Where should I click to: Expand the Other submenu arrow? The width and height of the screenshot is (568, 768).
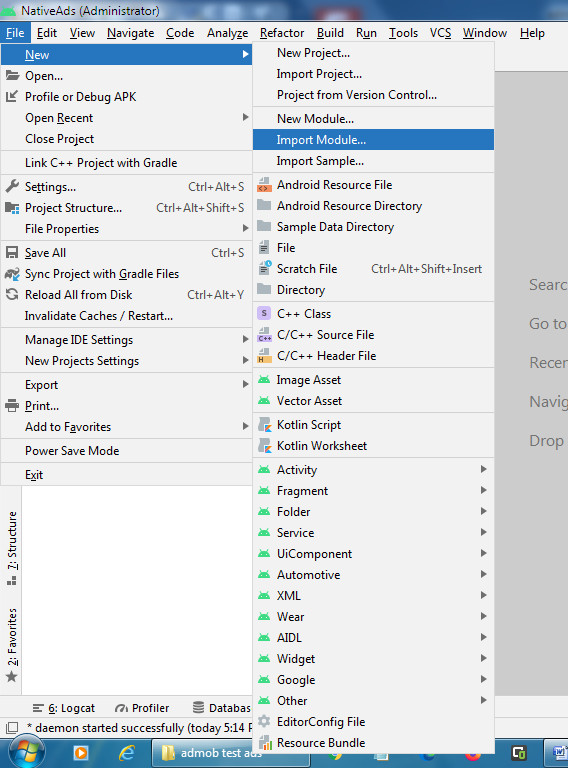(484, 700)
